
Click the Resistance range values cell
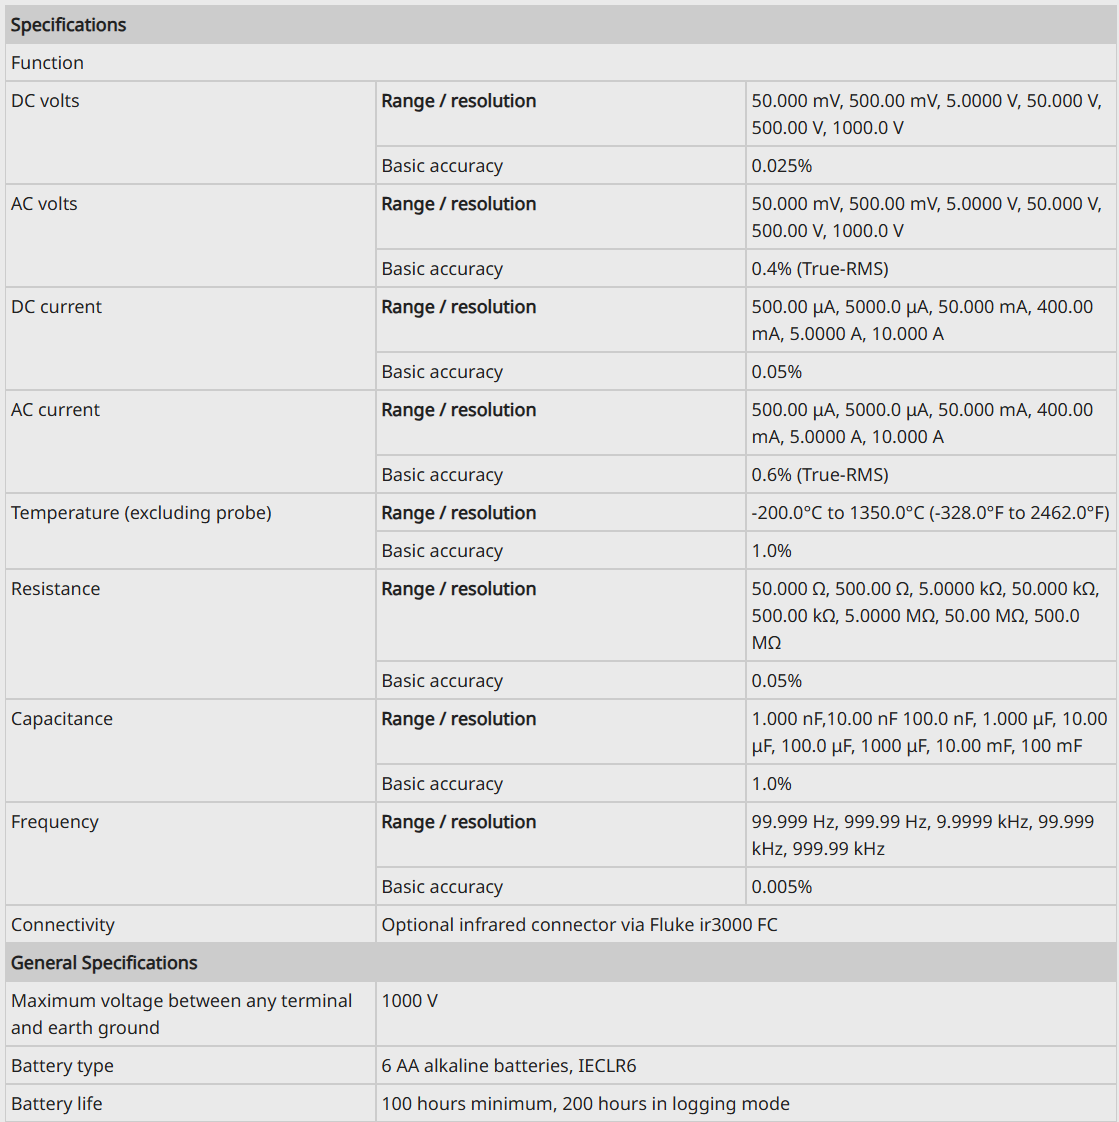pyautogui.click(x=931, y=615)
